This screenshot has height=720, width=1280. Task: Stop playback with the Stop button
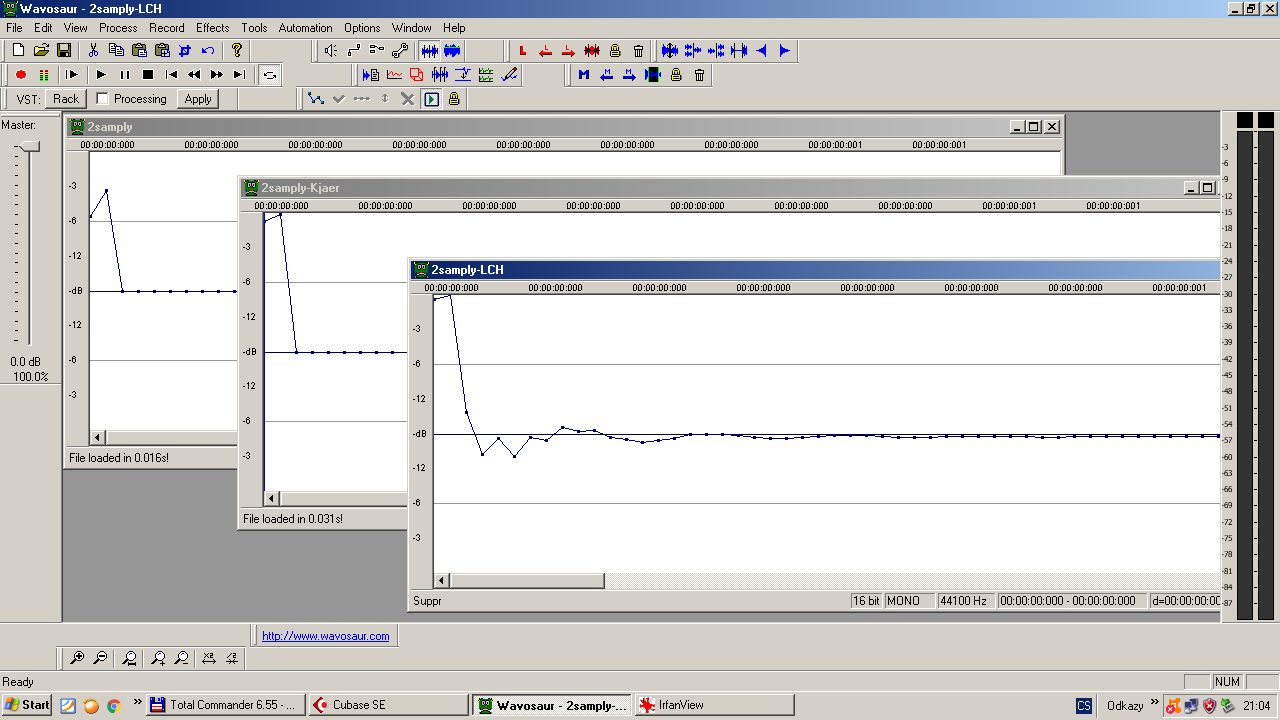coord(148,75)
